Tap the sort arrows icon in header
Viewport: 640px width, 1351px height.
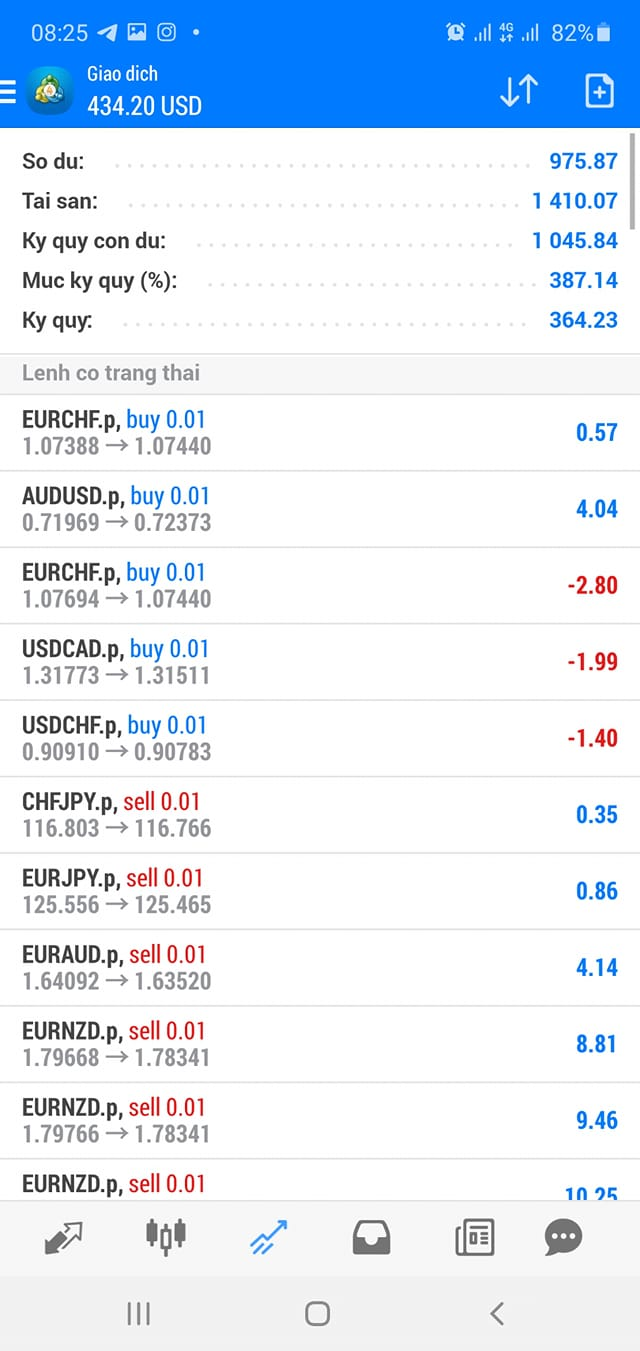click(x=518, y=91)
